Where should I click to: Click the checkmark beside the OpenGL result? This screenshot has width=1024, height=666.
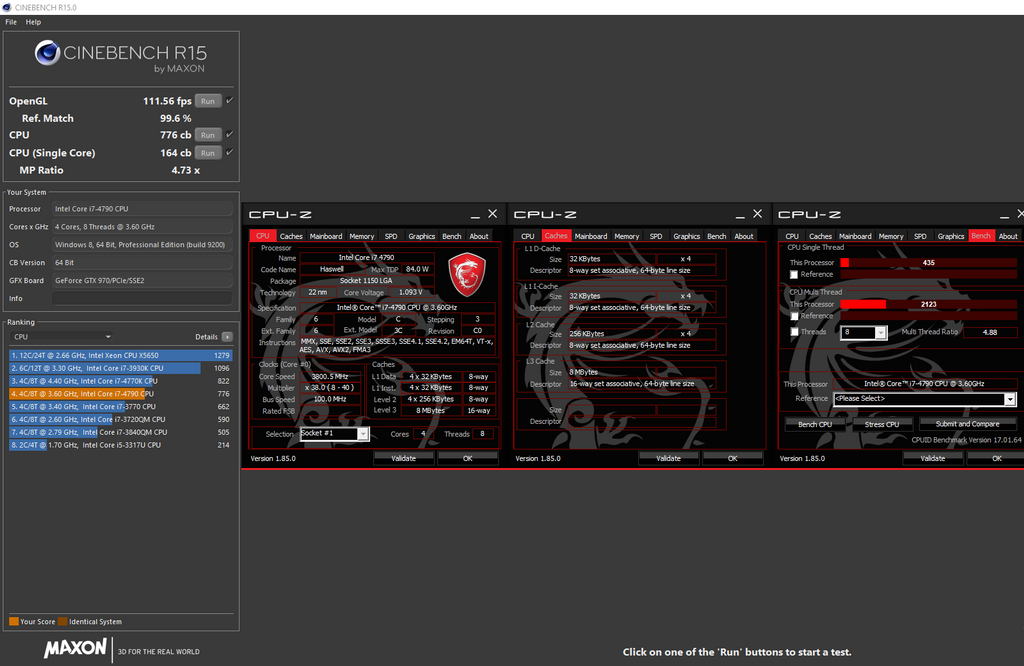point(232,100)
